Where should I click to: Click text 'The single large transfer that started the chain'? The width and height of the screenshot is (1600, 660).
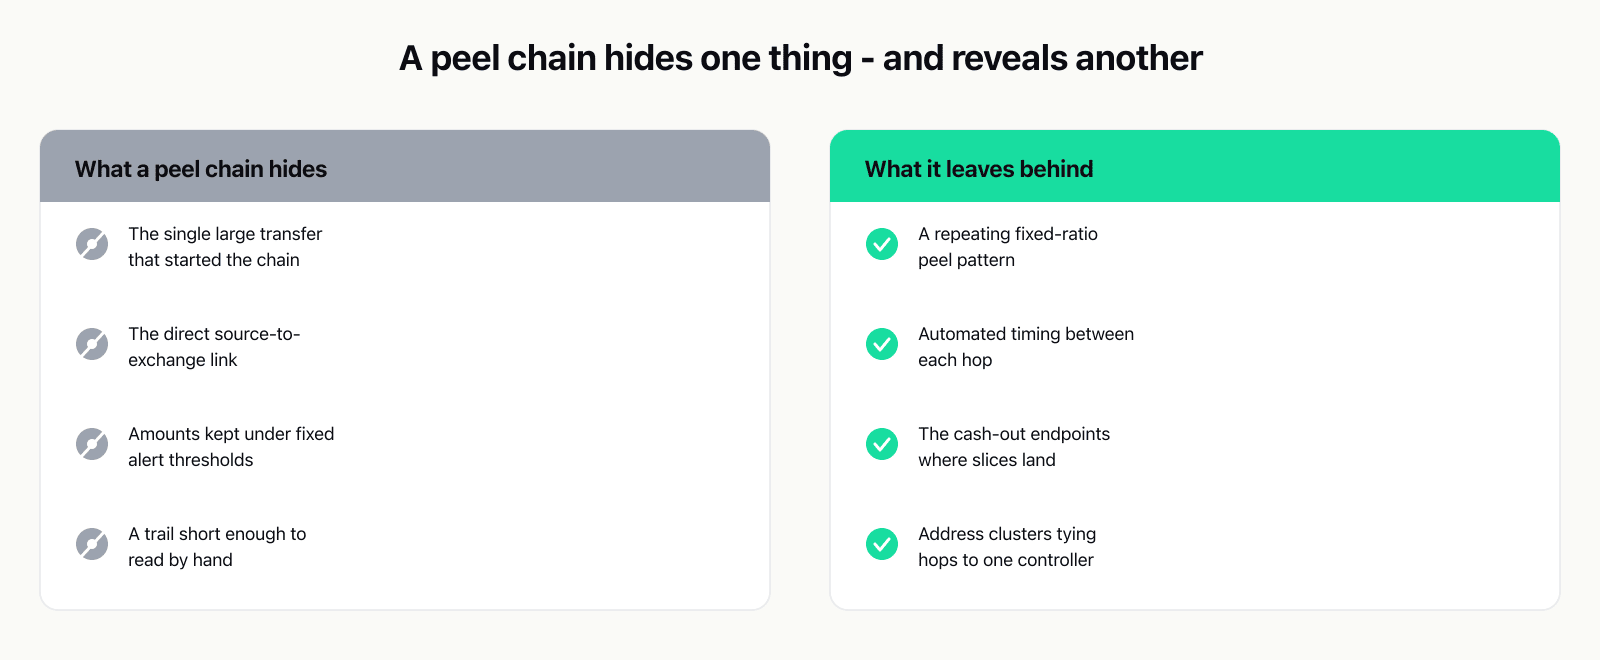pyautogui.click(x=225, y=247)
